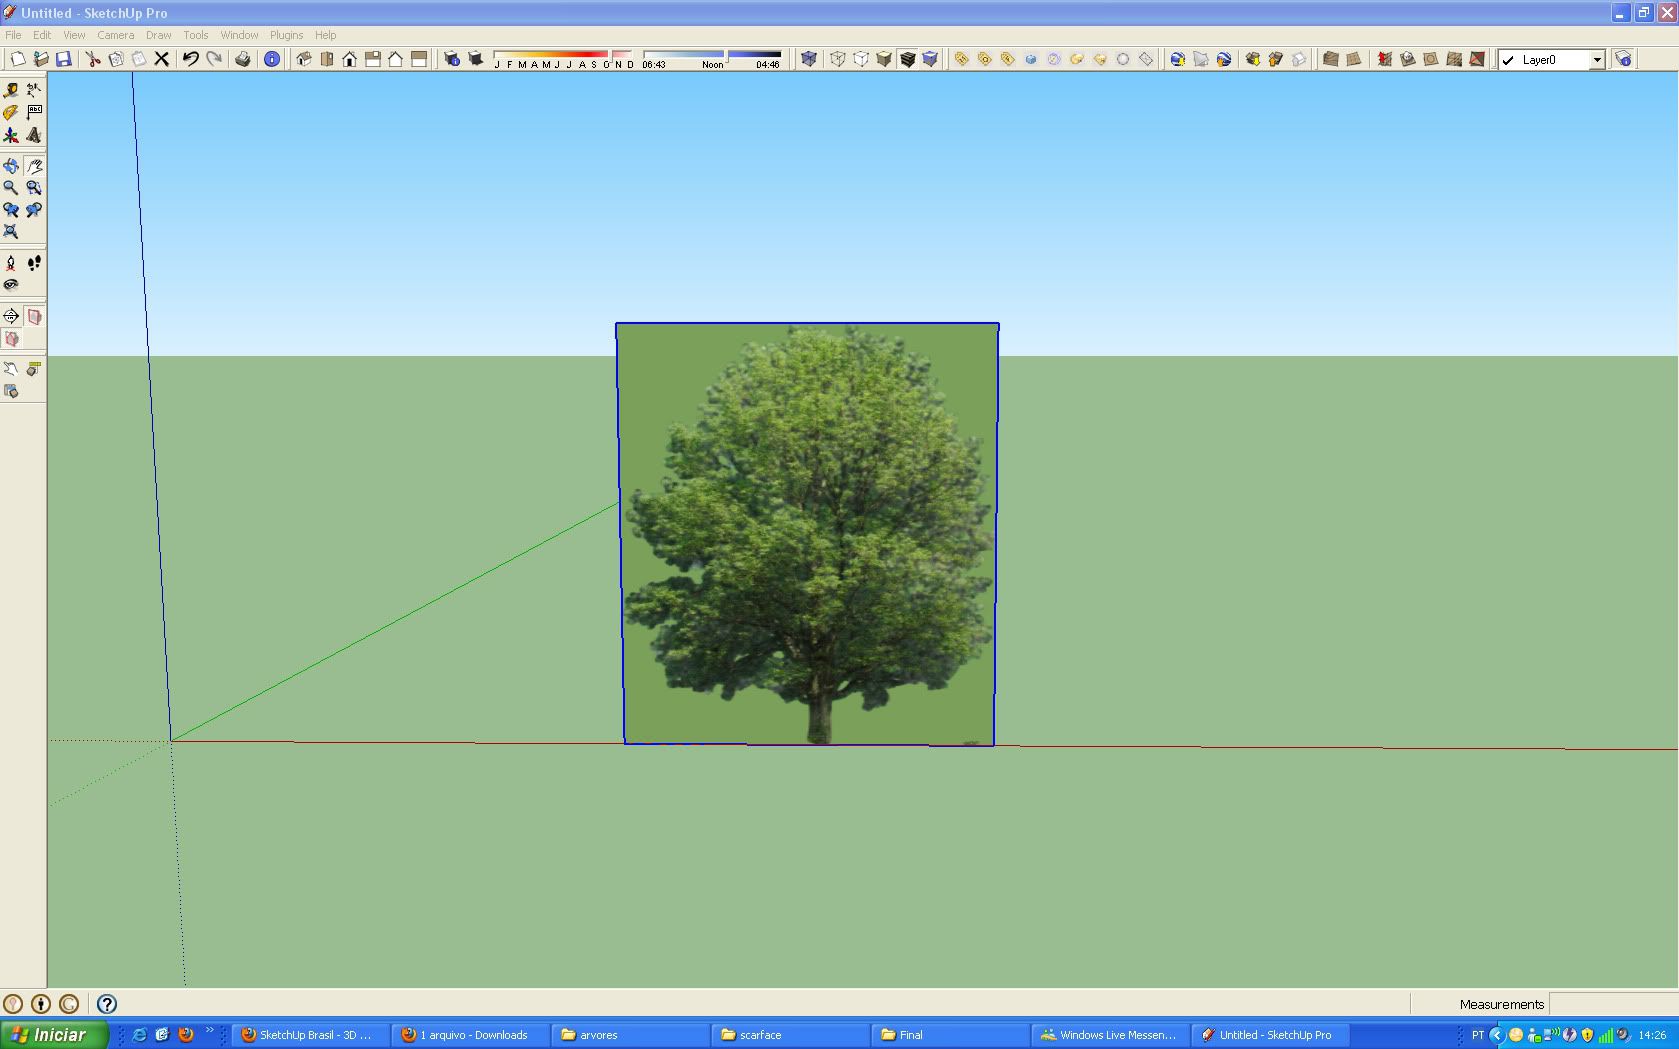Image resolution: width=1679 pixels, height=1049 pixels.
Task: Click the Iniciar start button
Action: coord(54,1035)
